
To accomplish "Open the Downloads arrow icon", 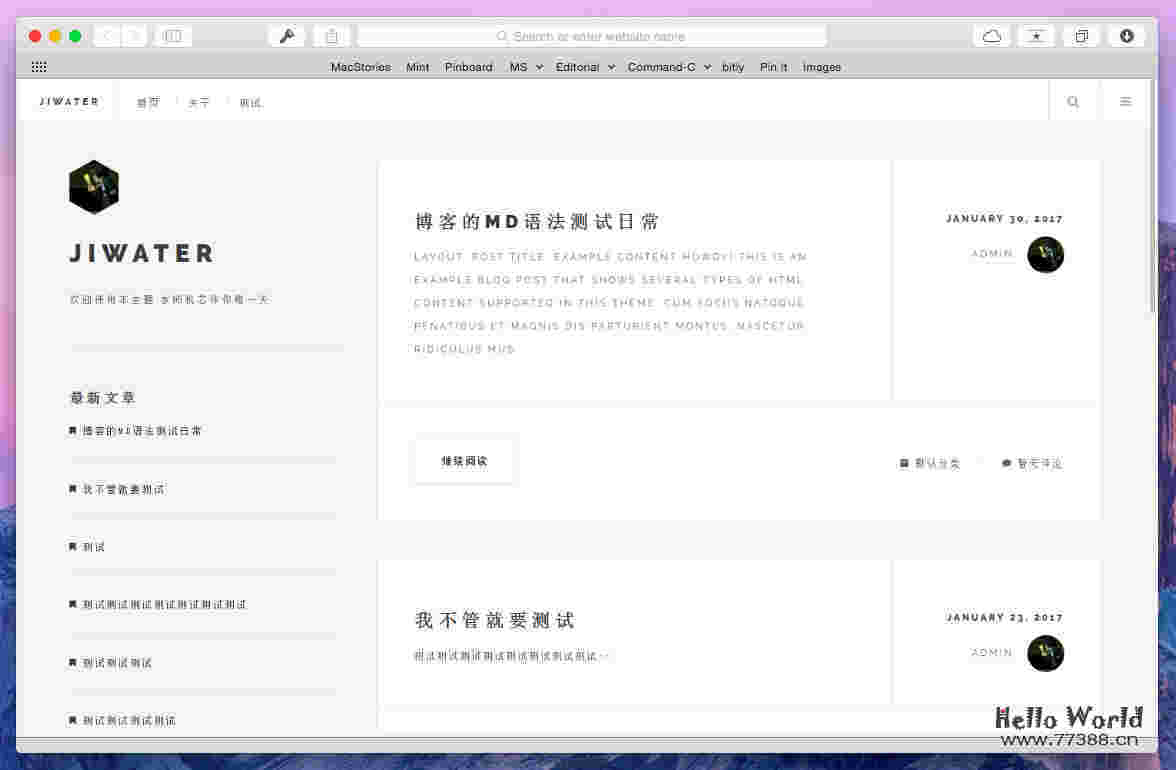I will coord(1126,36).
